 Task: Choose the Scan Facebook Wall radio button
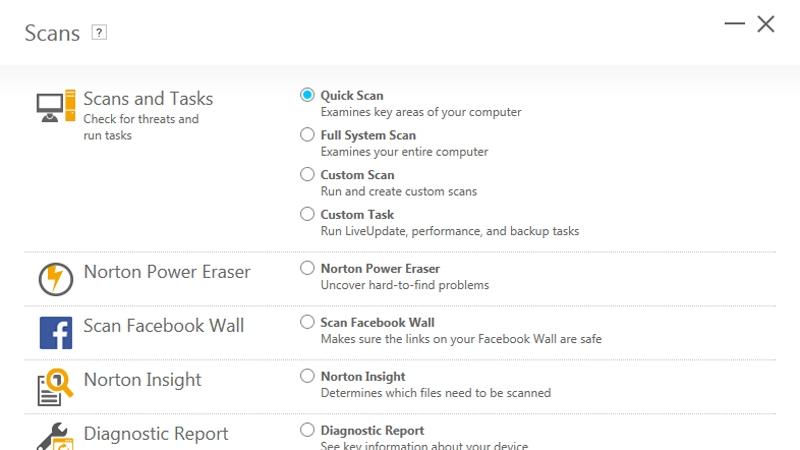point(307,322)
